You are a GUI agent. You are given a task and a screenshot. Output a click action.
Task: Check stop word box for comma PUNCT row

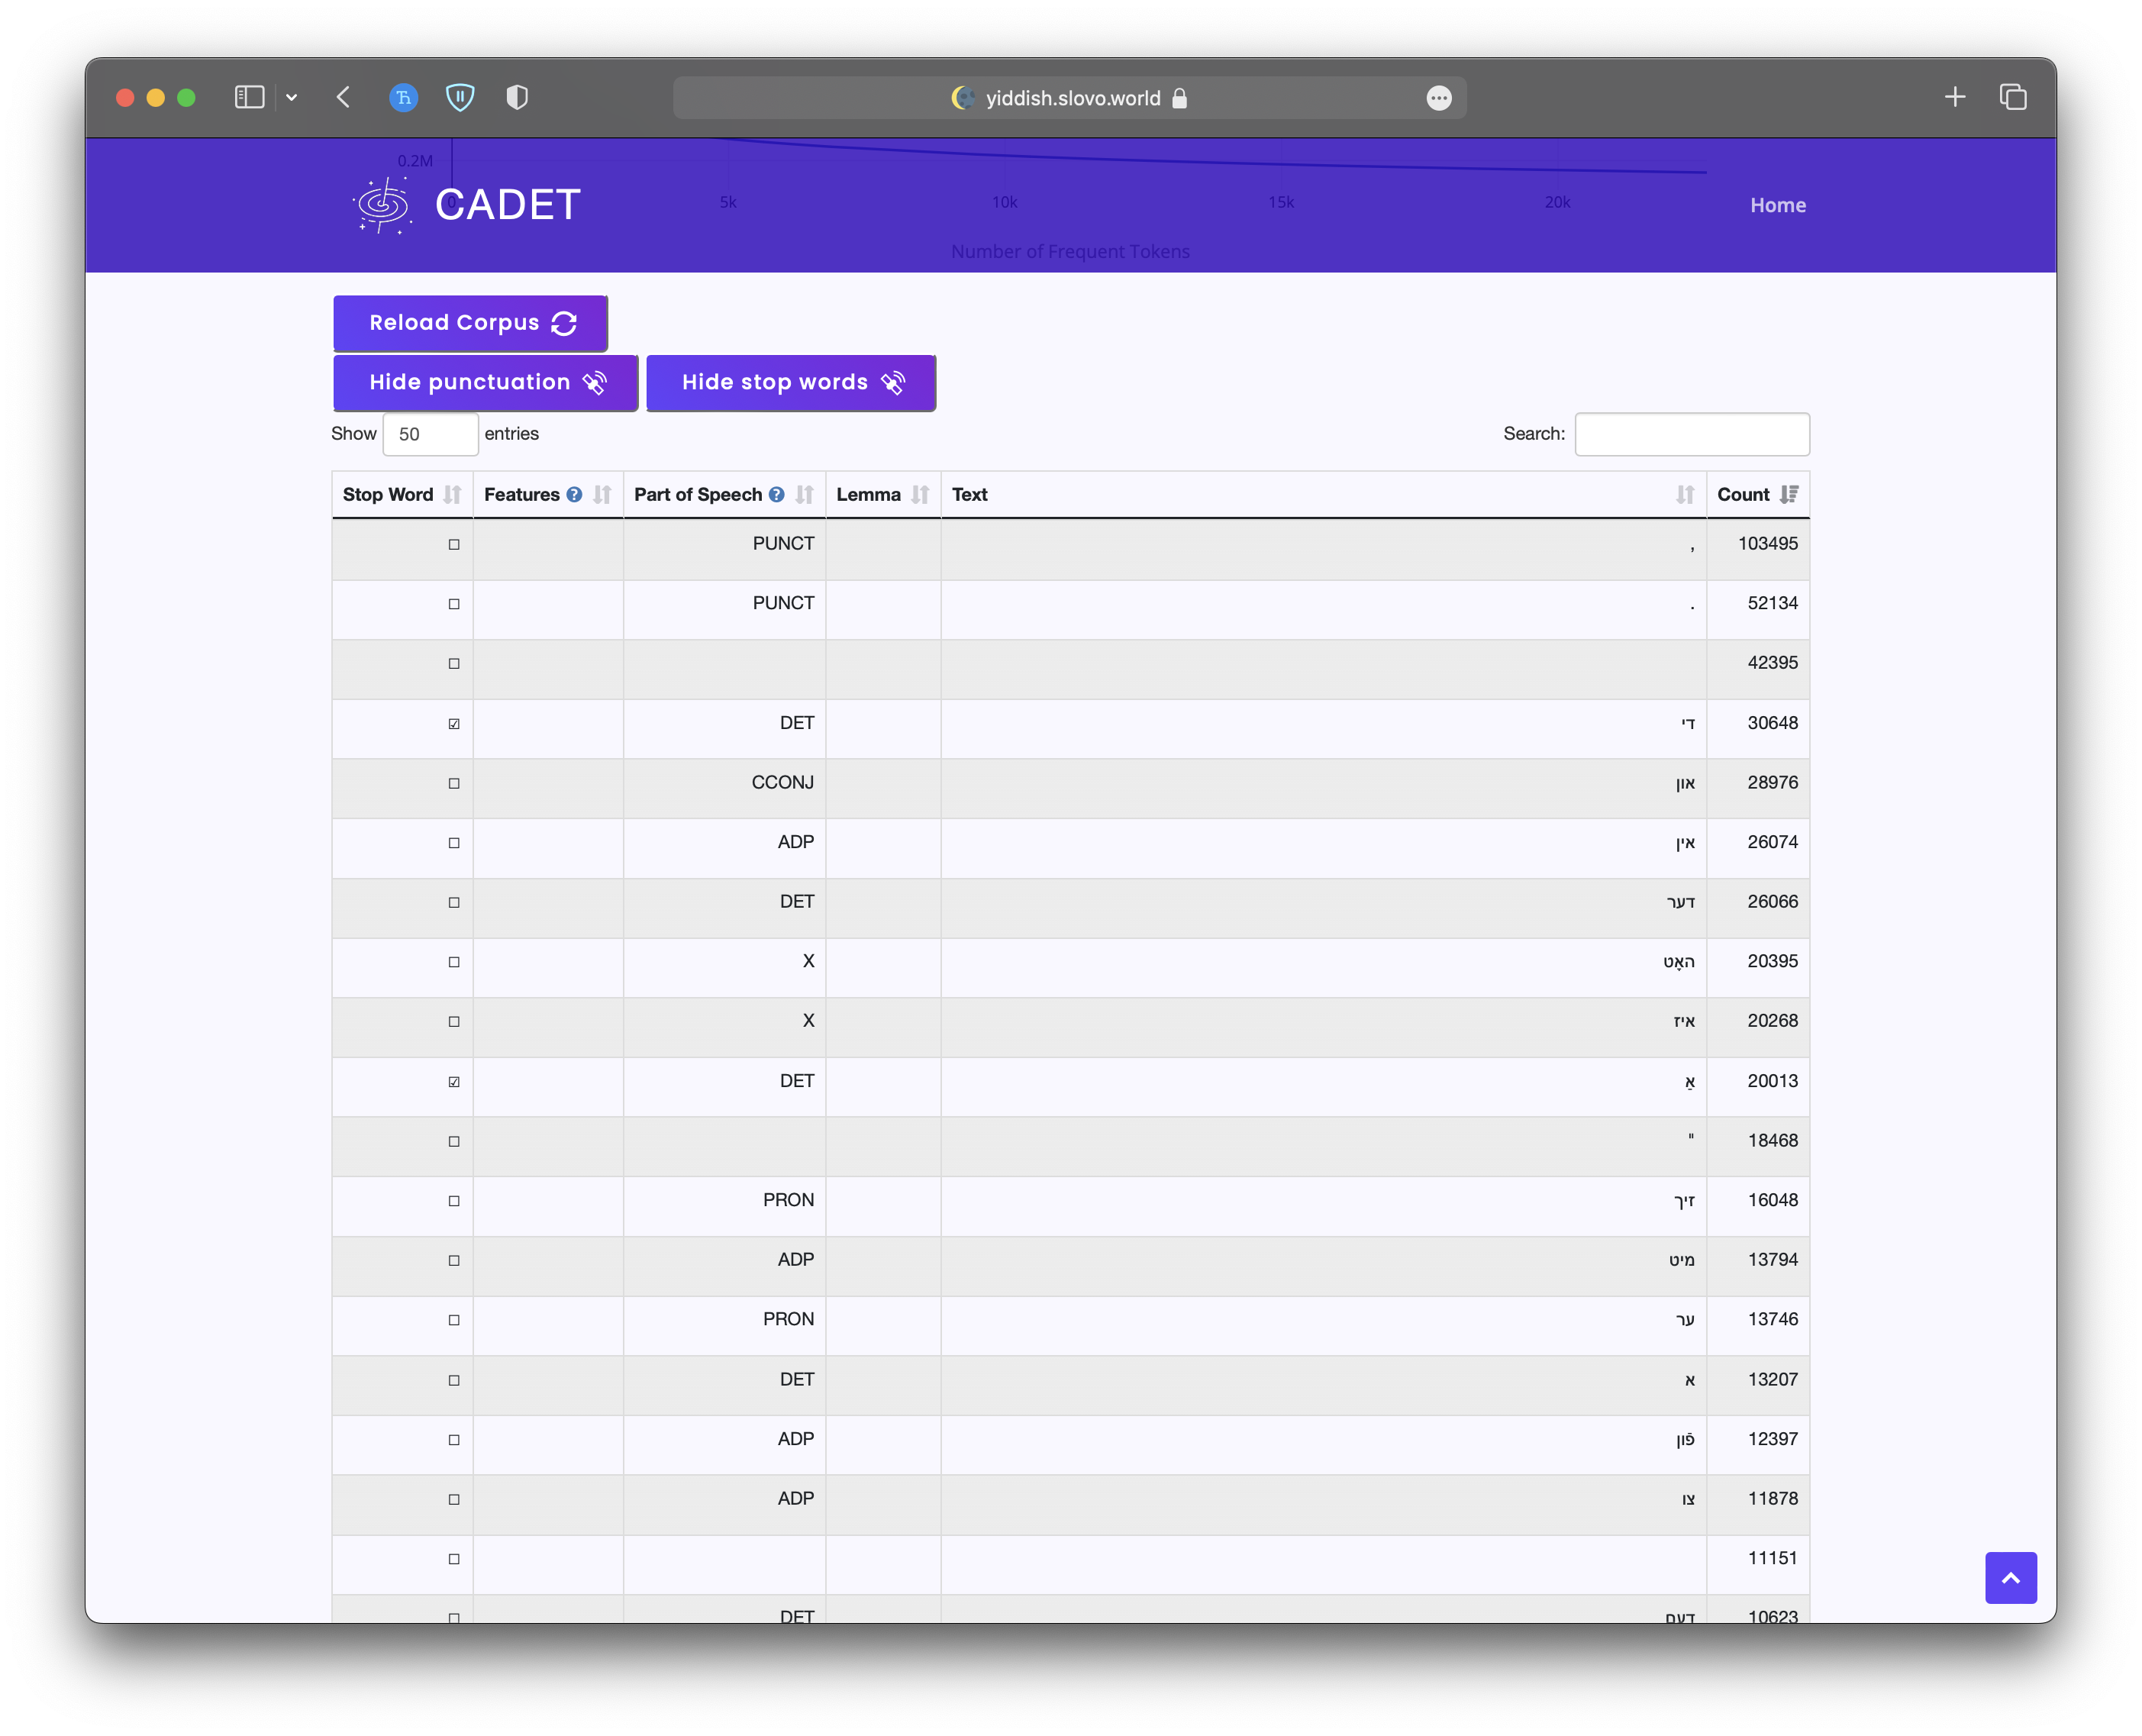pyautogui.click(x=454, y=545)
